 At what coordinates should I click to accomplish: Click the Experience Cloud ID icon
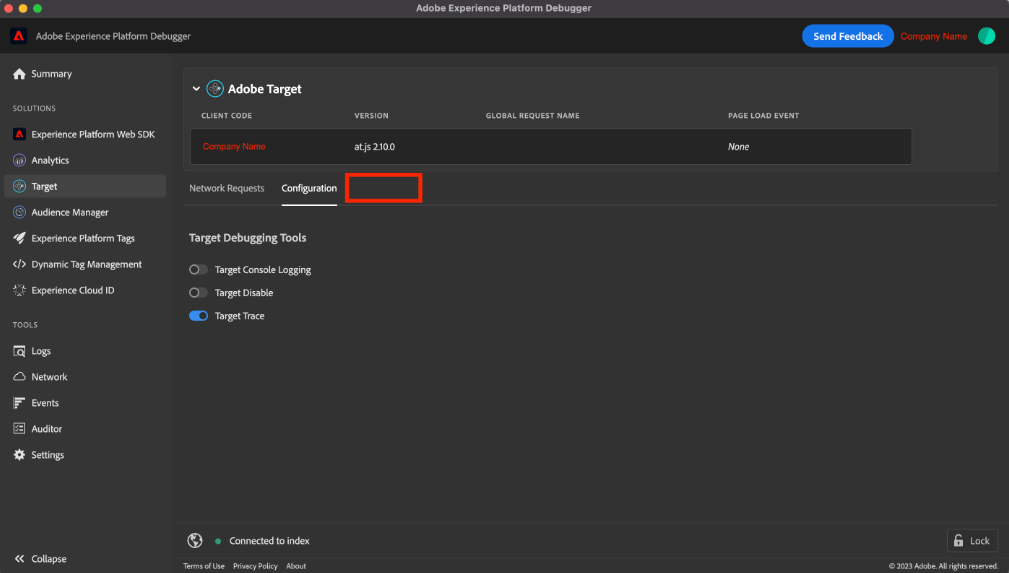[x=19, y=290]
